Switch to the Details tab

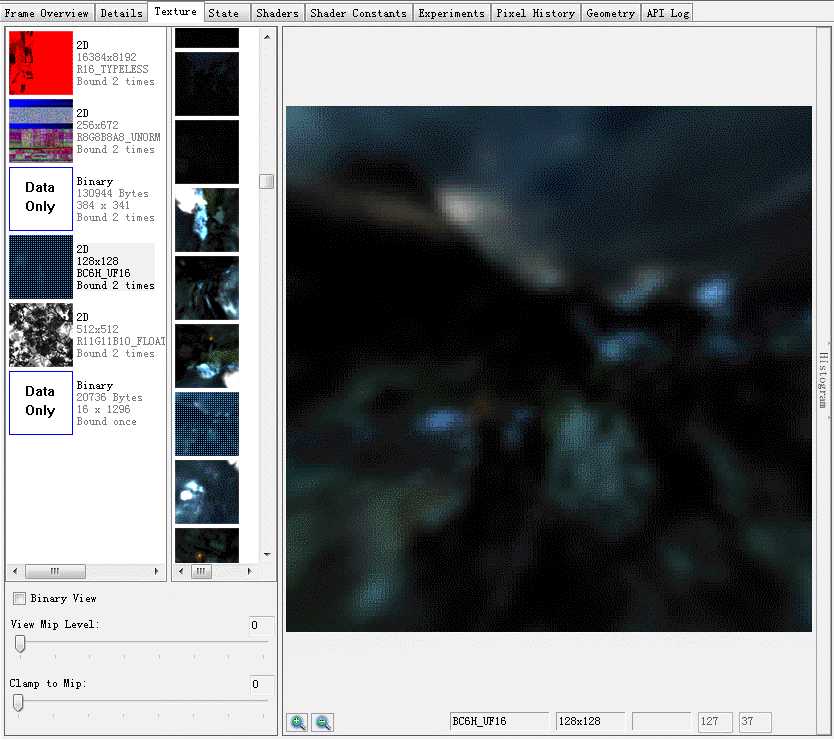pos(121,13)
